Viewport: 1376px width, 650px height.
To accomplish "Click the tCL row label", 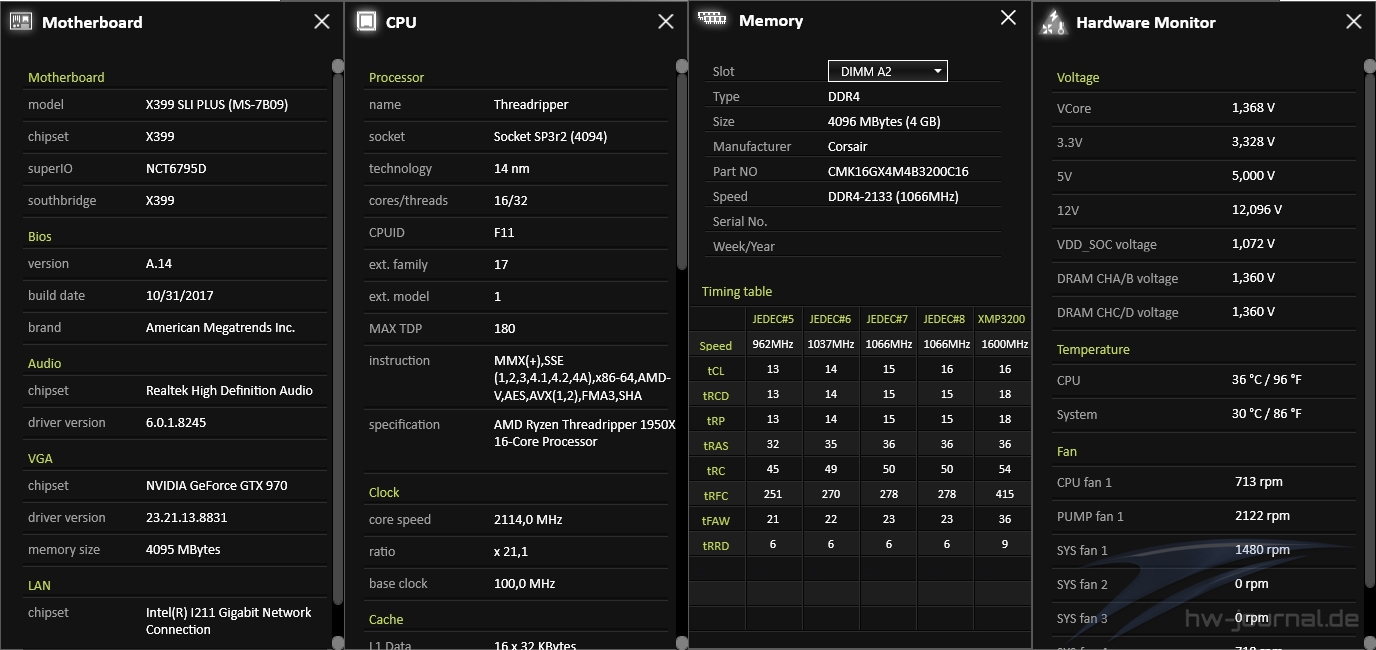I will click(x=716, y=370).
